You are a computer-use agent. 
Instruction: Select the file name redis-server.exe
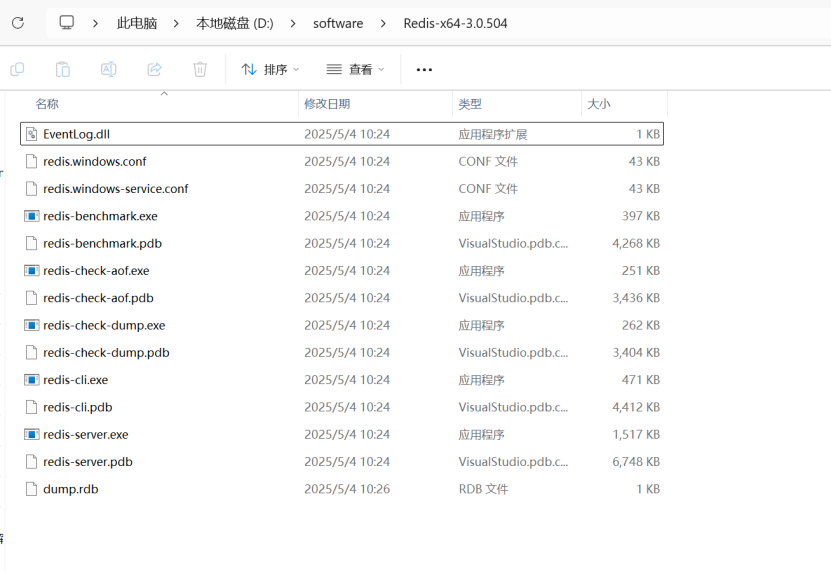(x=85, y=435)
